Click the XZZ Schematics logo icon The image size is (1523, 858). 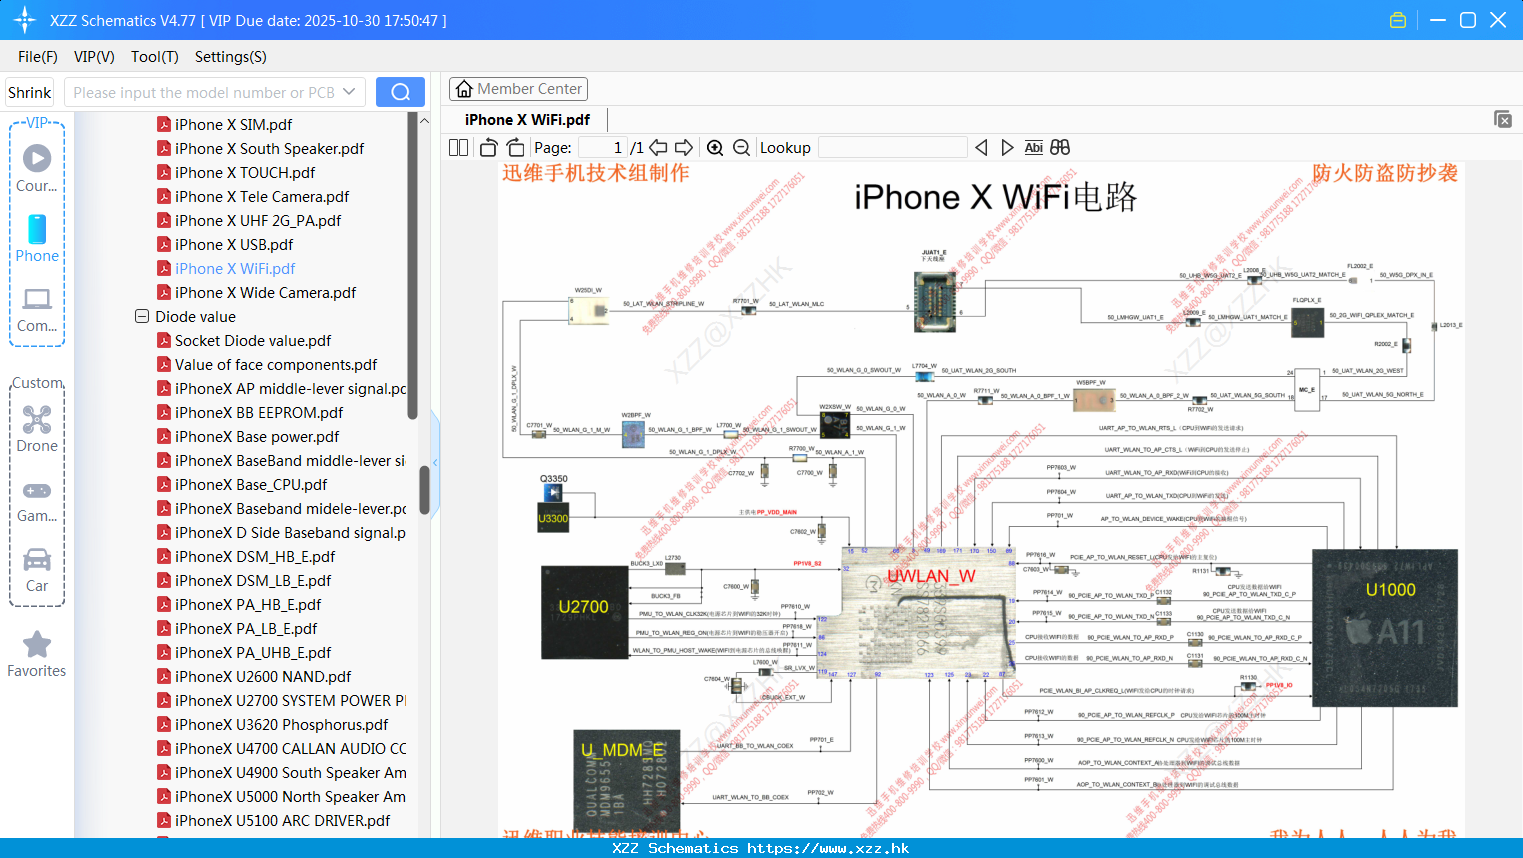pos(25,20)
